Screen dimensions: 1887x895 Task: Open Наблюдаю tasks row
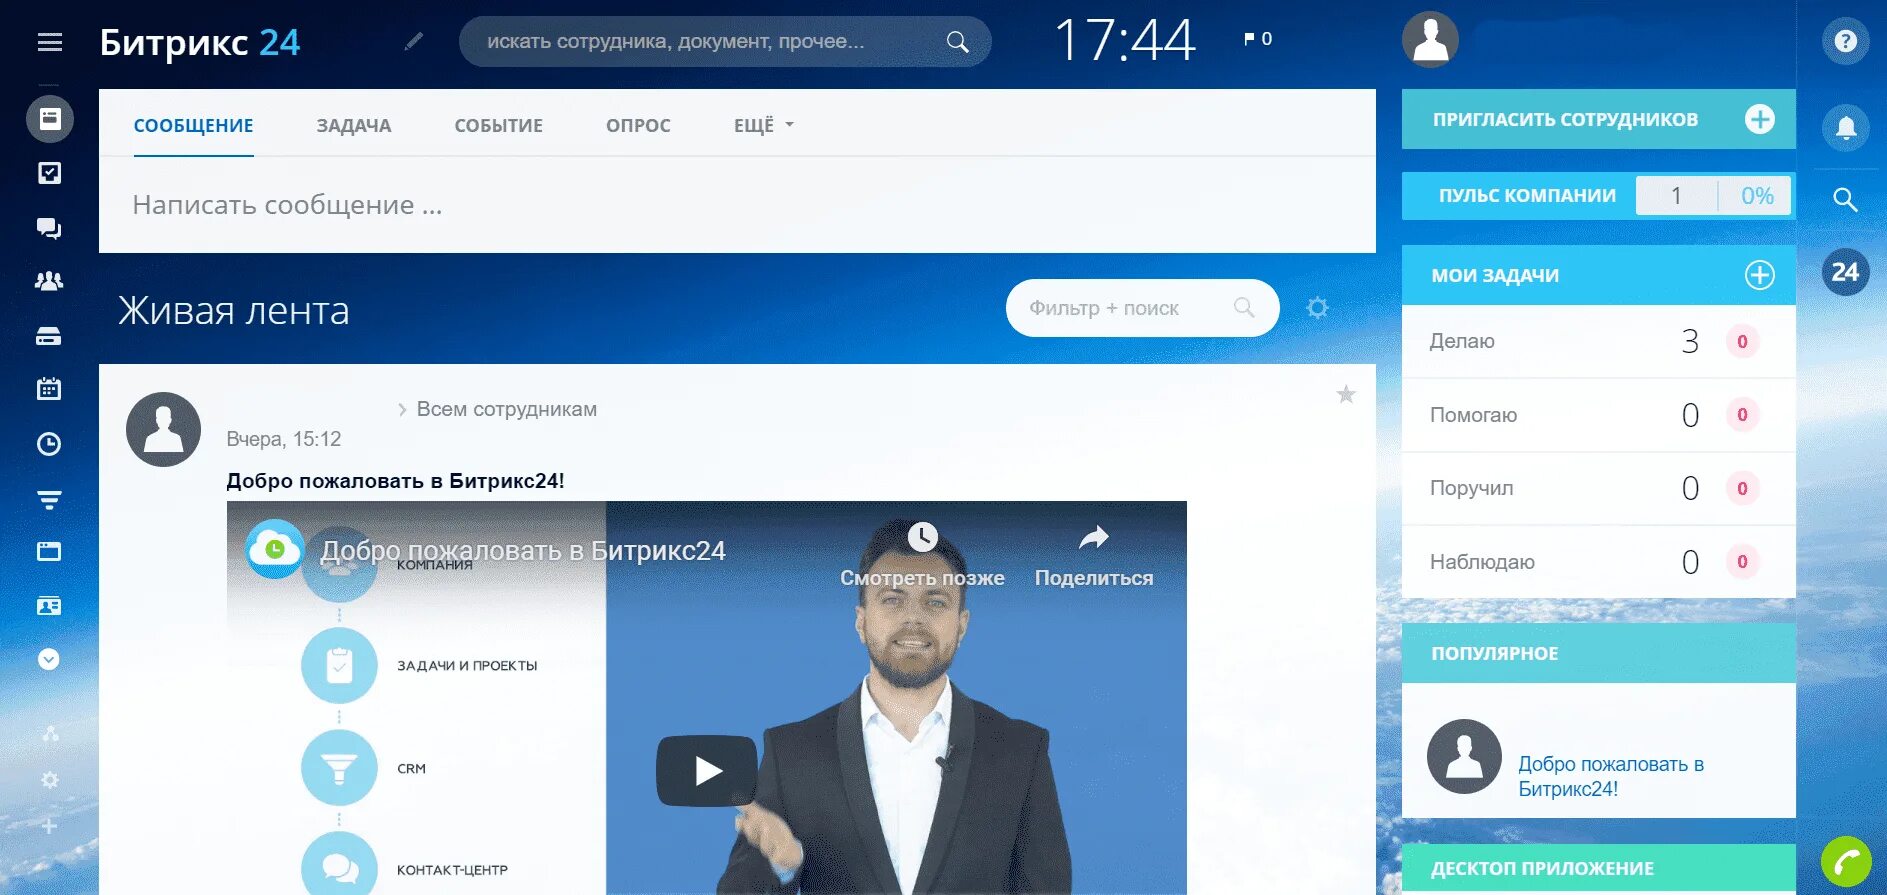click(x=1599, y=562)
